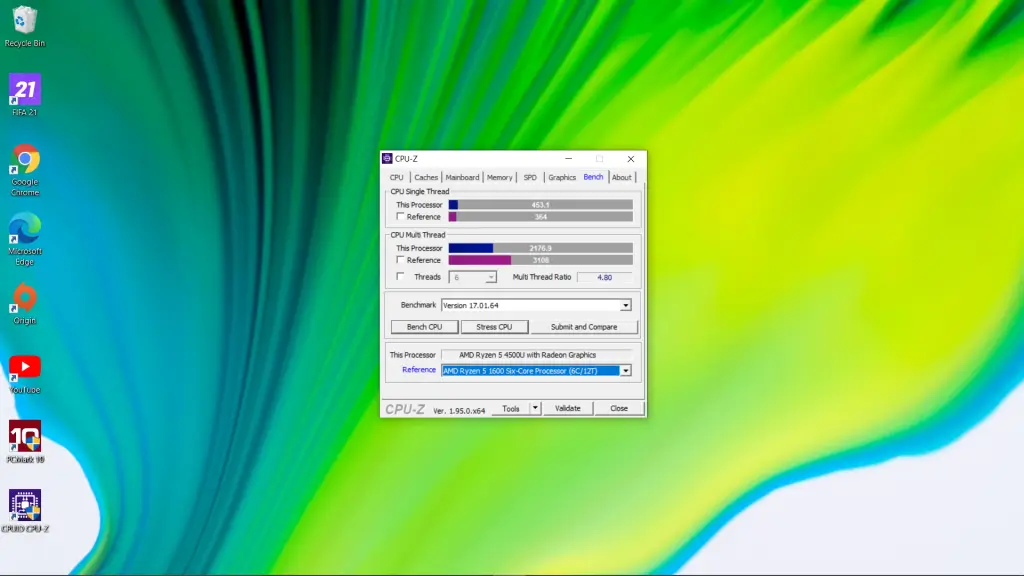
Task: Enable Reference checkbox under CPU Single Thread
Action: (400, 217)
